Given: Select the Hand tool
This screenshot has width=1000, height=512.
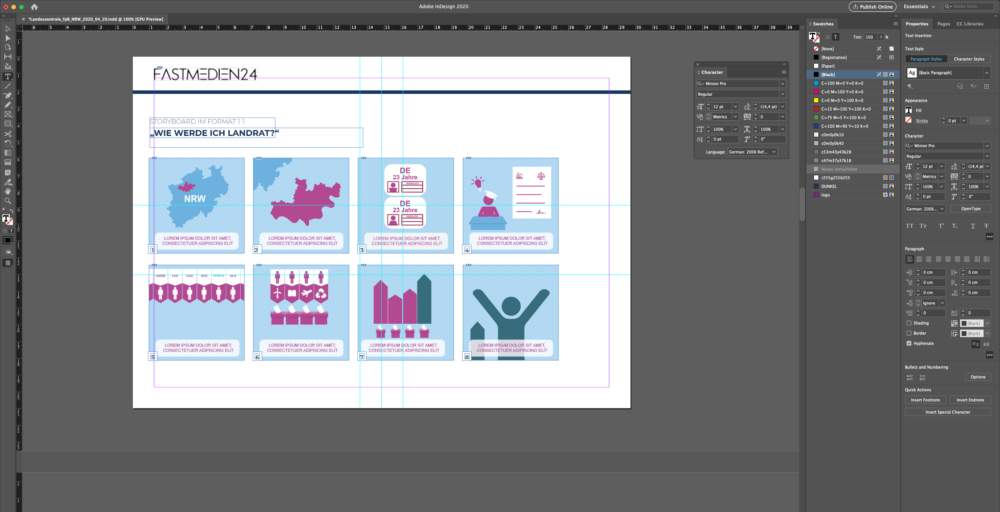Looking at the screenshot, I should pyautogui.click(x=8, y=190).
